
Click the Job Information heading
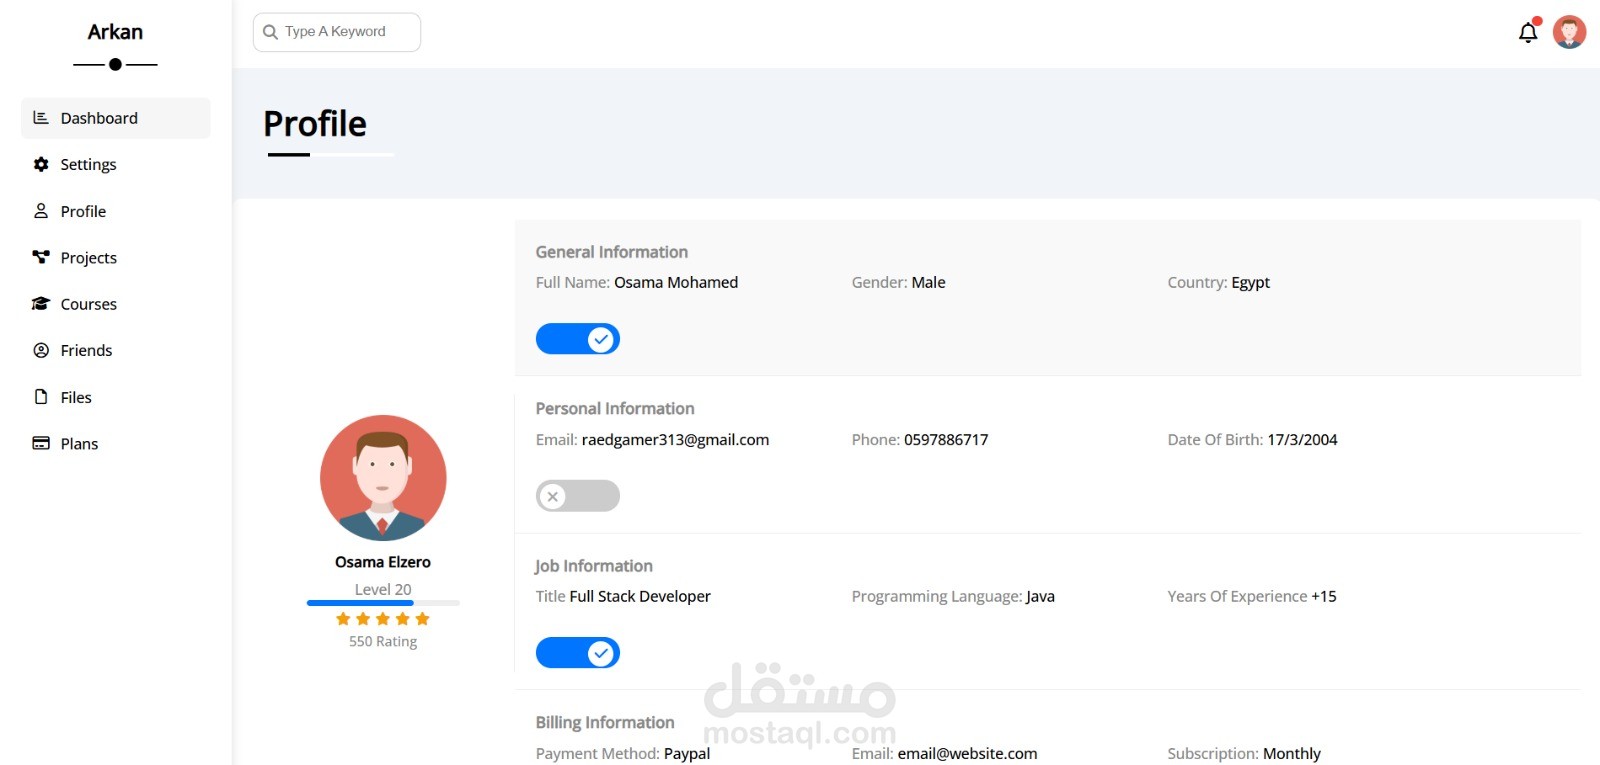(594, 566)
